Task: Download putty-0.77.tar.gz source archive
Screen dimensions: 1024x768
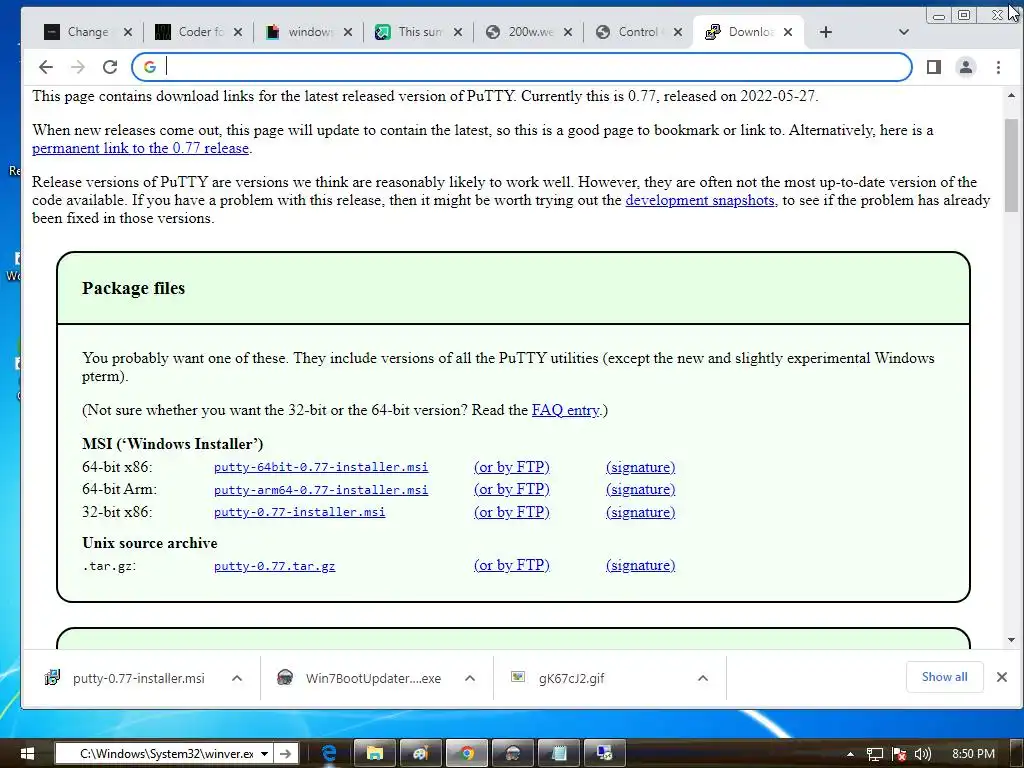Action: tap(274, 566)
